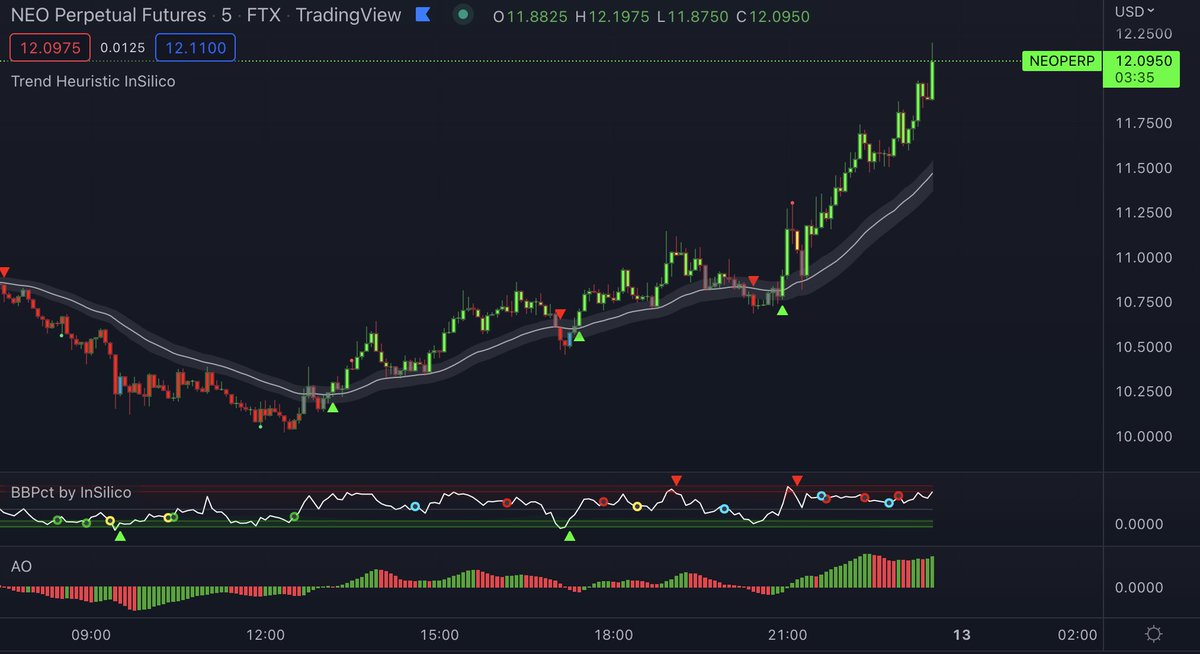Click the close value C12.0950
The width and height of the screenshot is (1200, 654).
pyautogui.click(x=773, y=16)
